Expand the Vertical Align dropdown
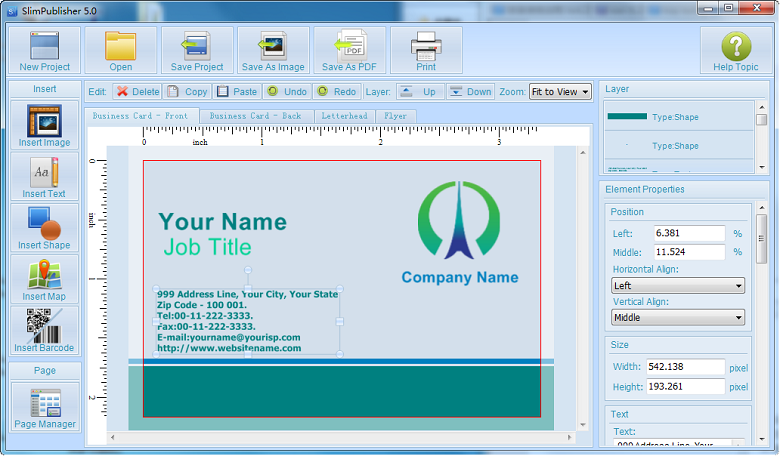Image resolution: width=780 pixels, height=456 pixels. tap(678, 318)
